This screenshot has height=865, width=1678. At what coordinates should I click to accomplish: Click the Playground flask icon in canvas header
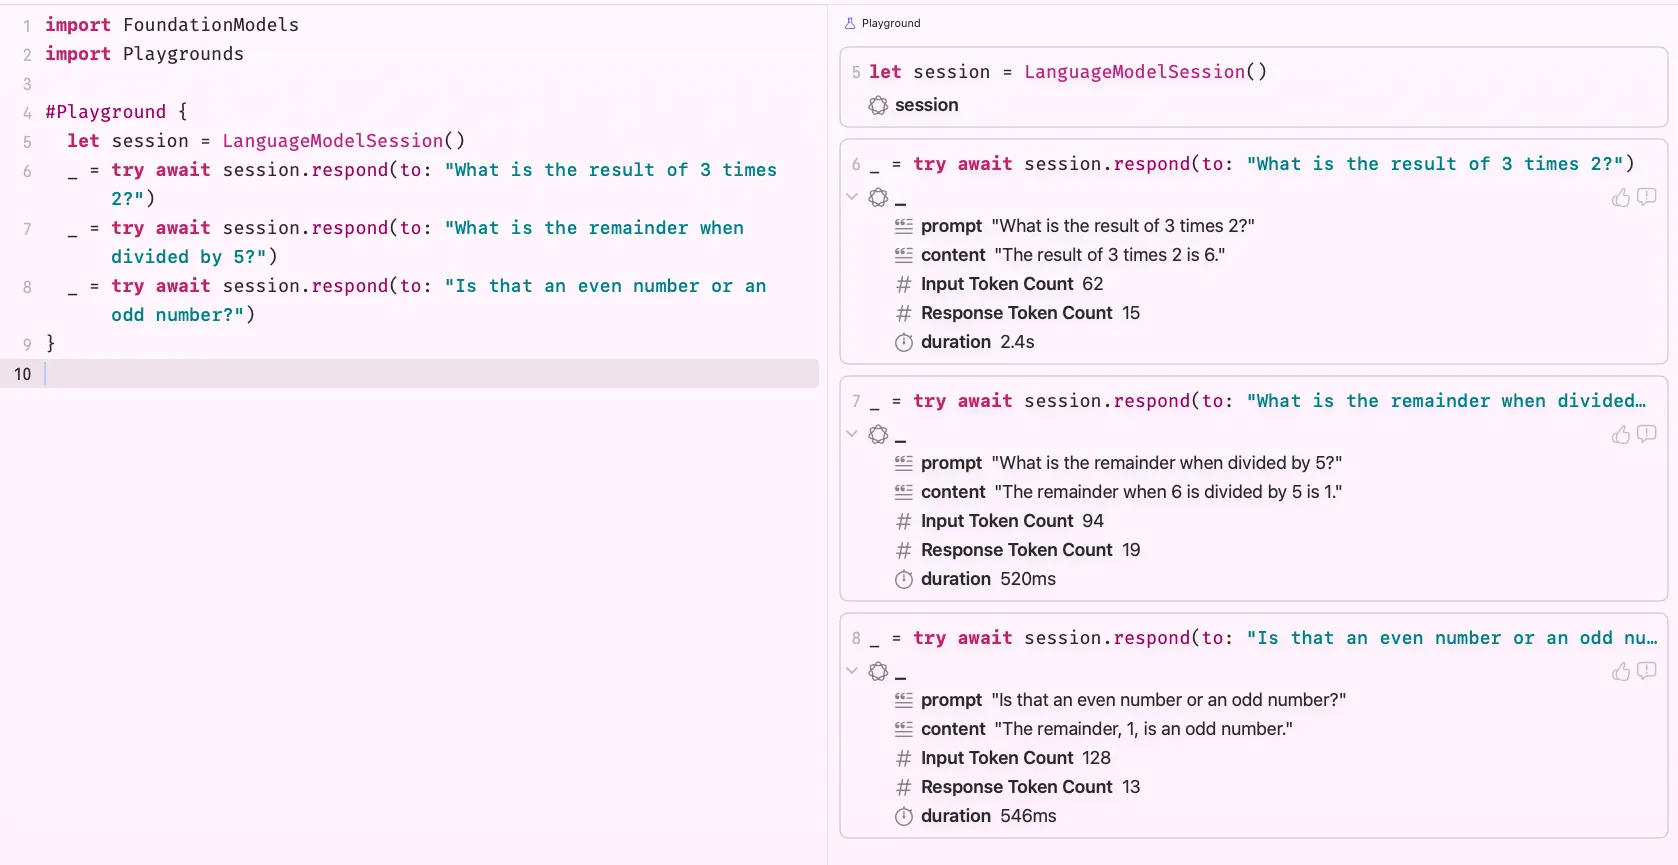pyautogui.click(x=850, y=23)
